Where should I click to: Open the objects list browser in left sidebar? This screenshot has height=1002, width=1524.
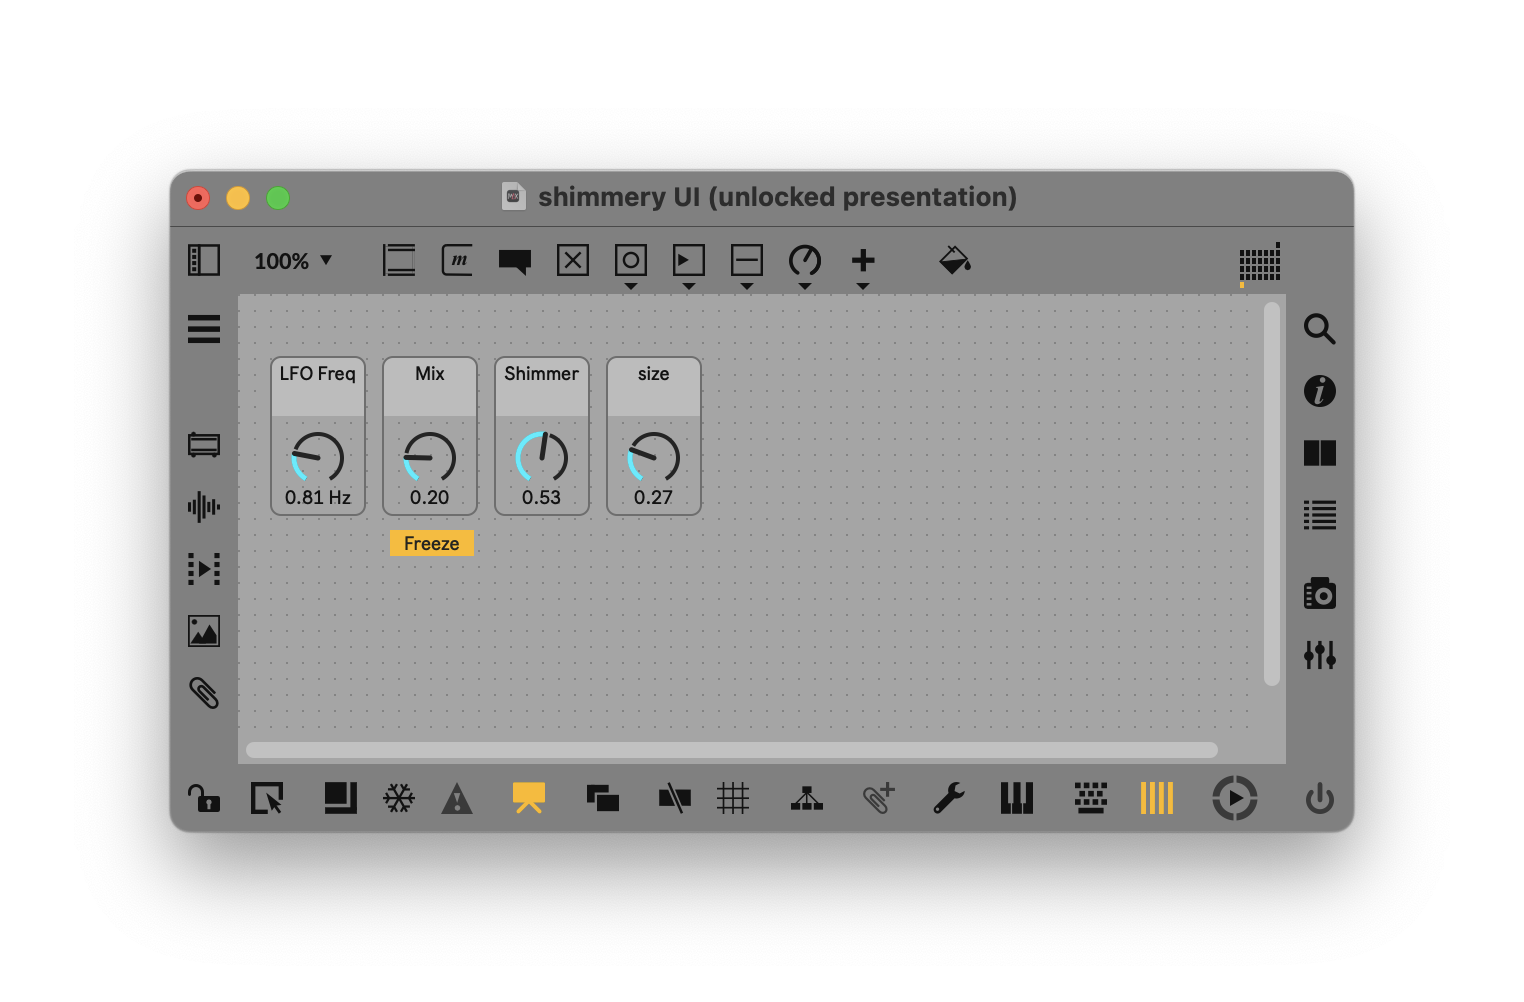pos(204,329)
